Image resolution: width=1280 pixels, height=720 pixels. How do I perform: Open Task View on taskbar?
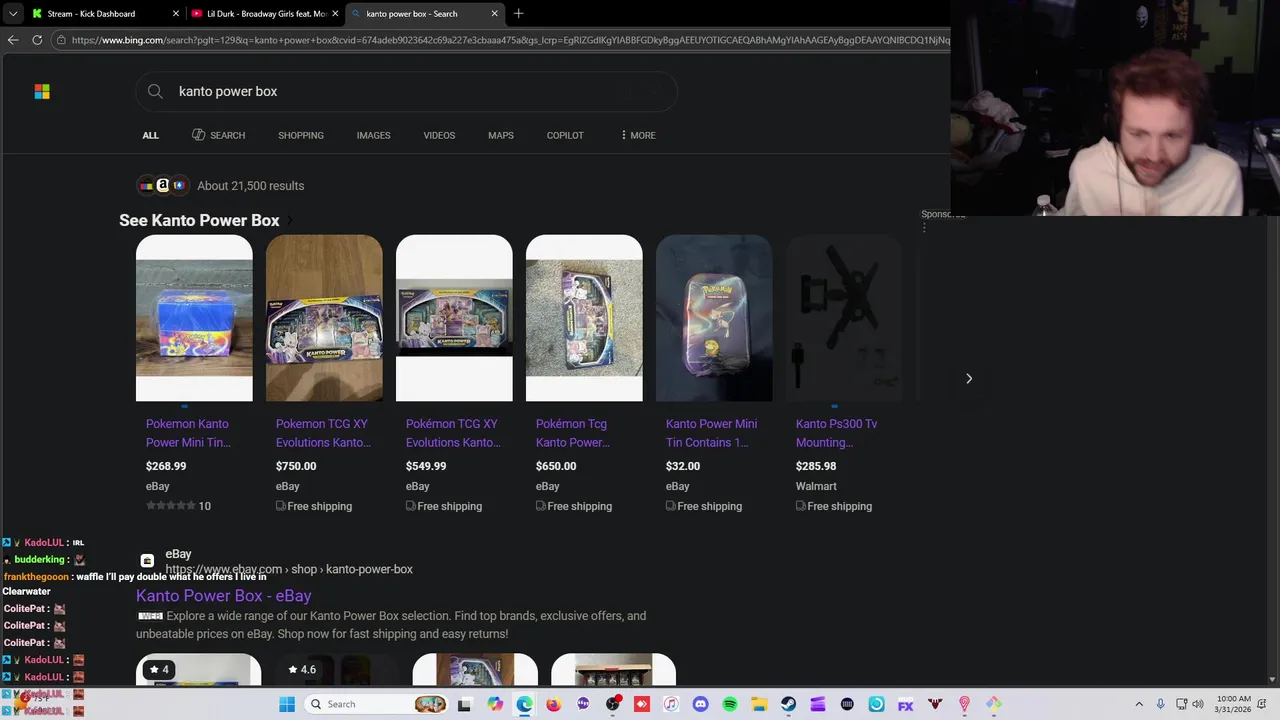point(464,704)
